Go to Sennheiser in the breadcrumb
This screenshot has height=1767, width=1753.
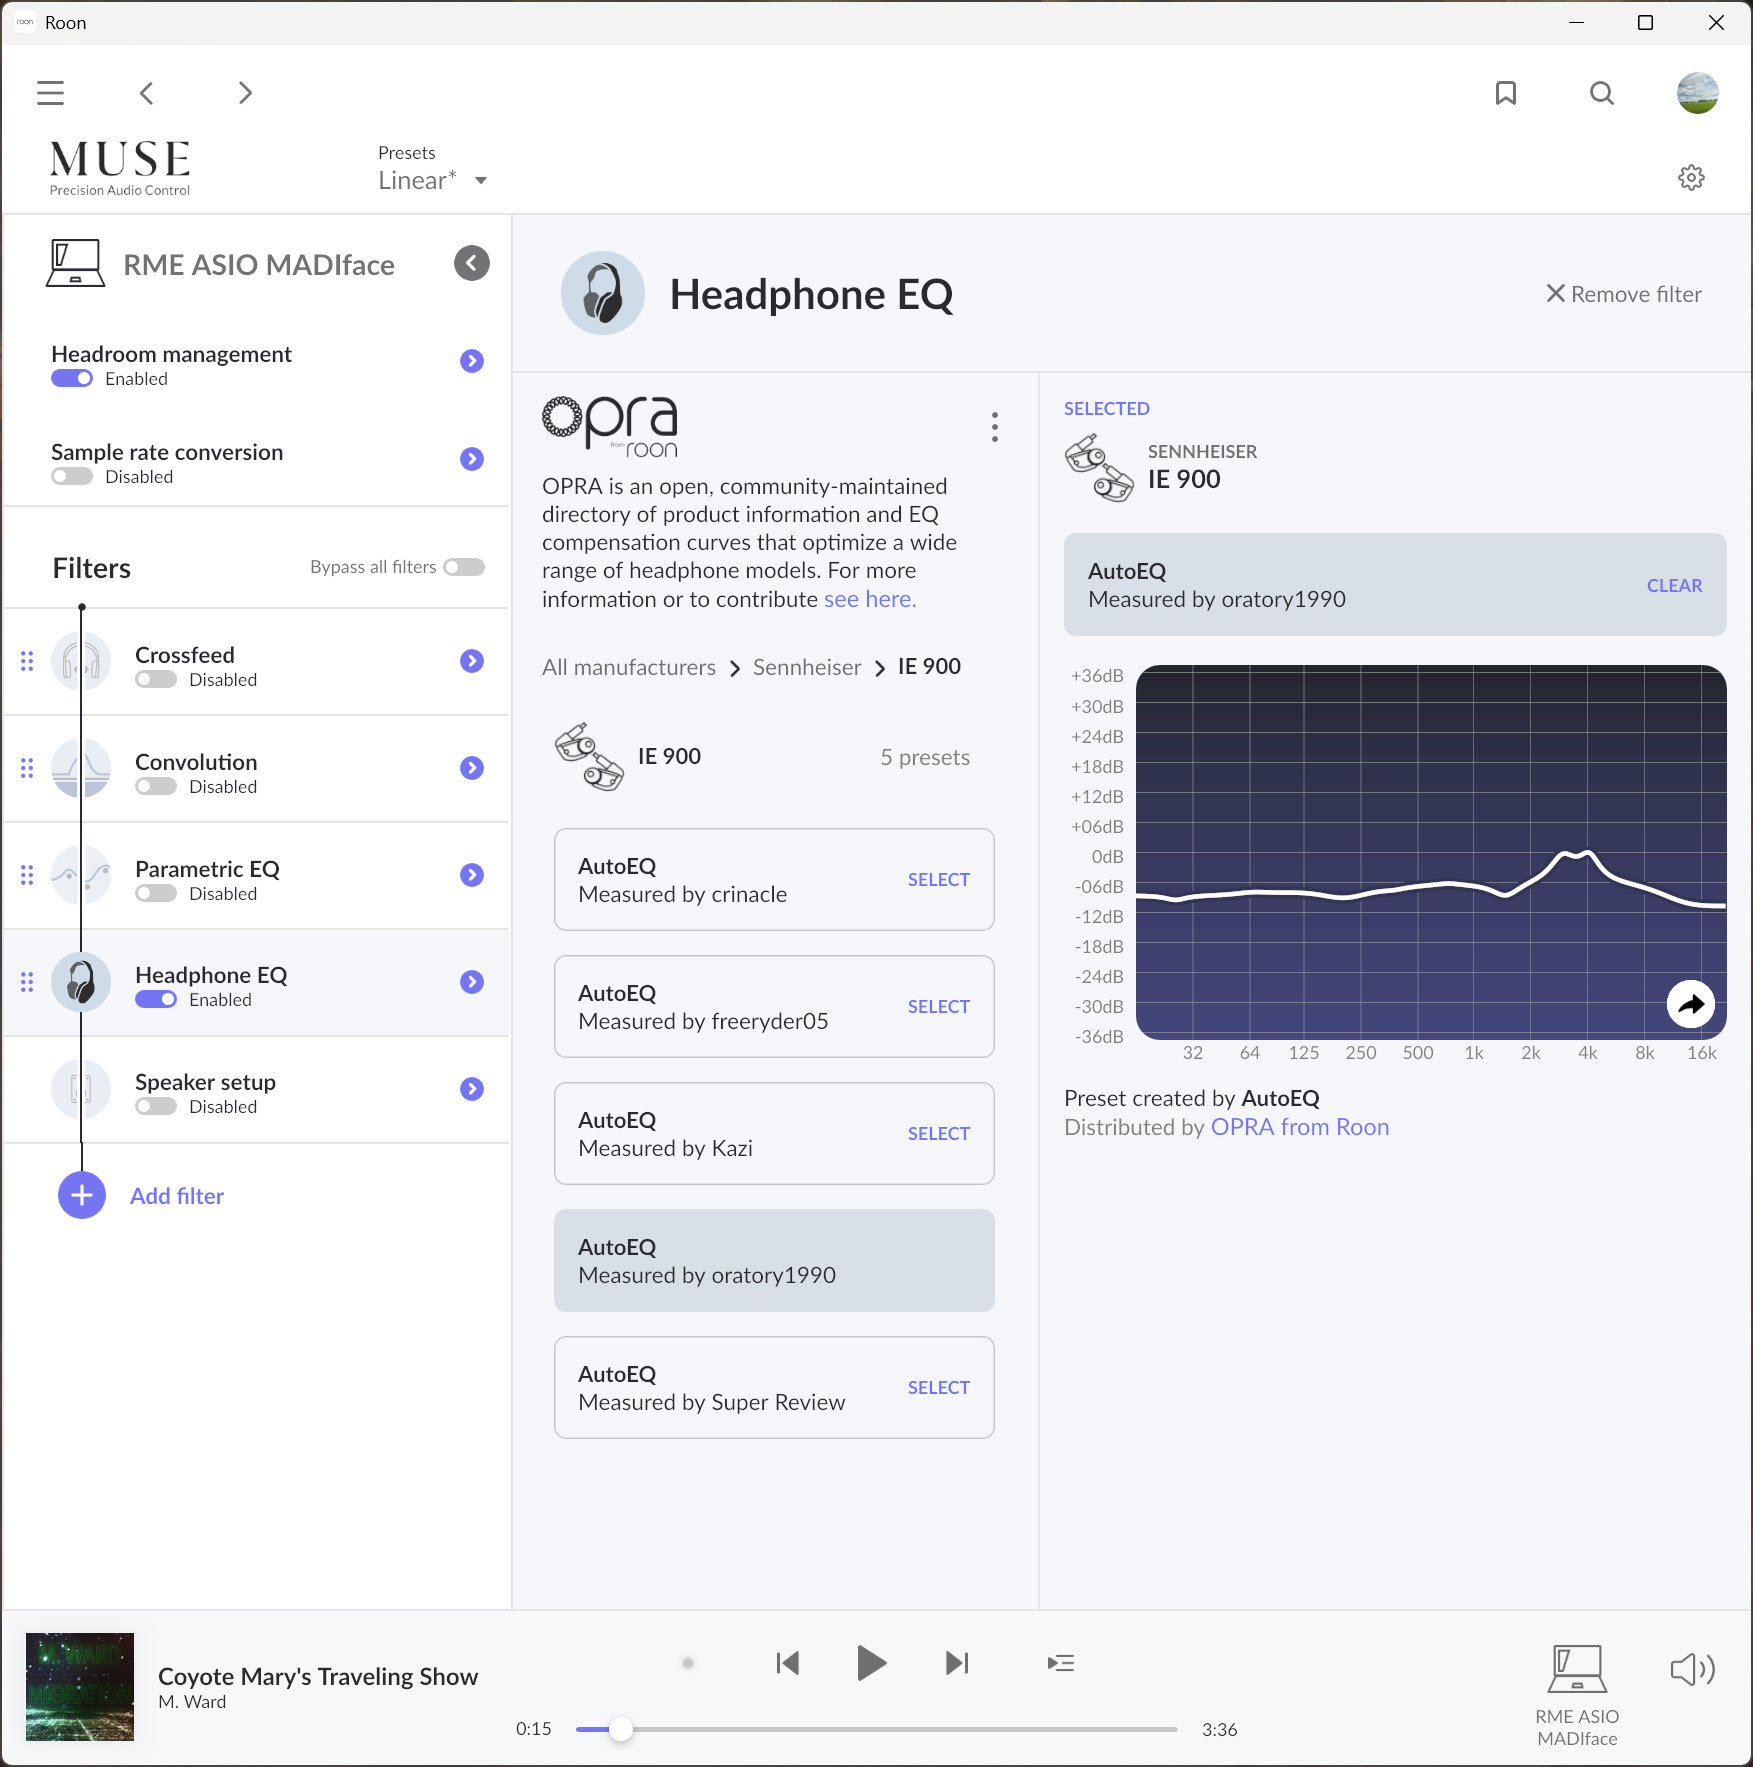pyautogui.click(x=806, y=667)
